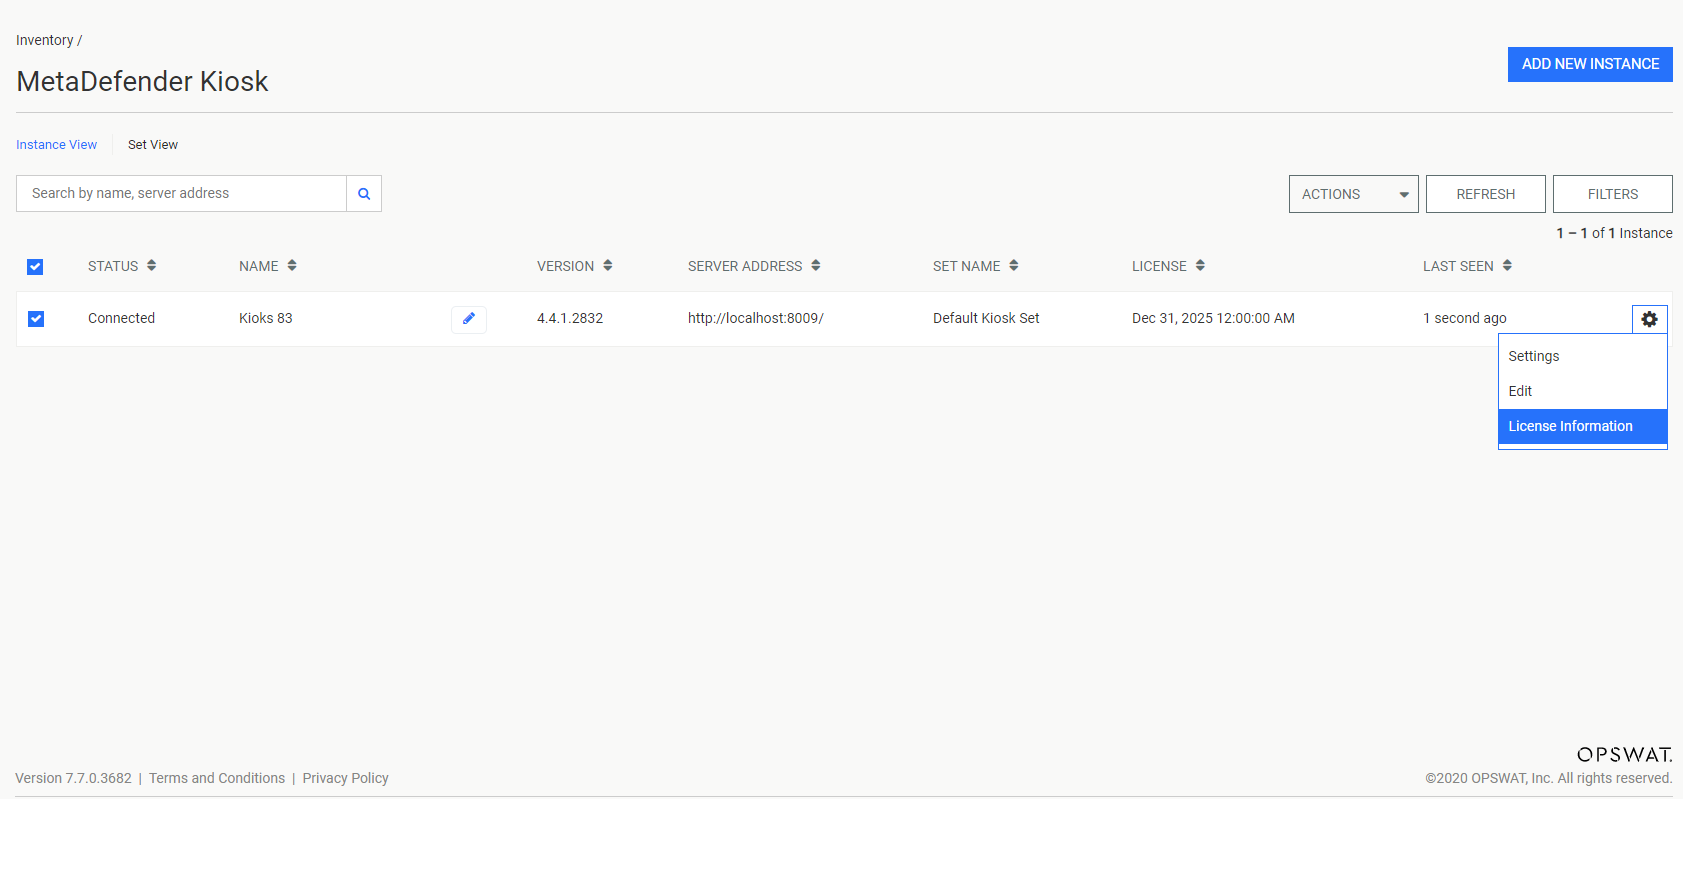Toggle the select-all header checkbox
This screenshot has height=870, width=1683.
(35, 267)
